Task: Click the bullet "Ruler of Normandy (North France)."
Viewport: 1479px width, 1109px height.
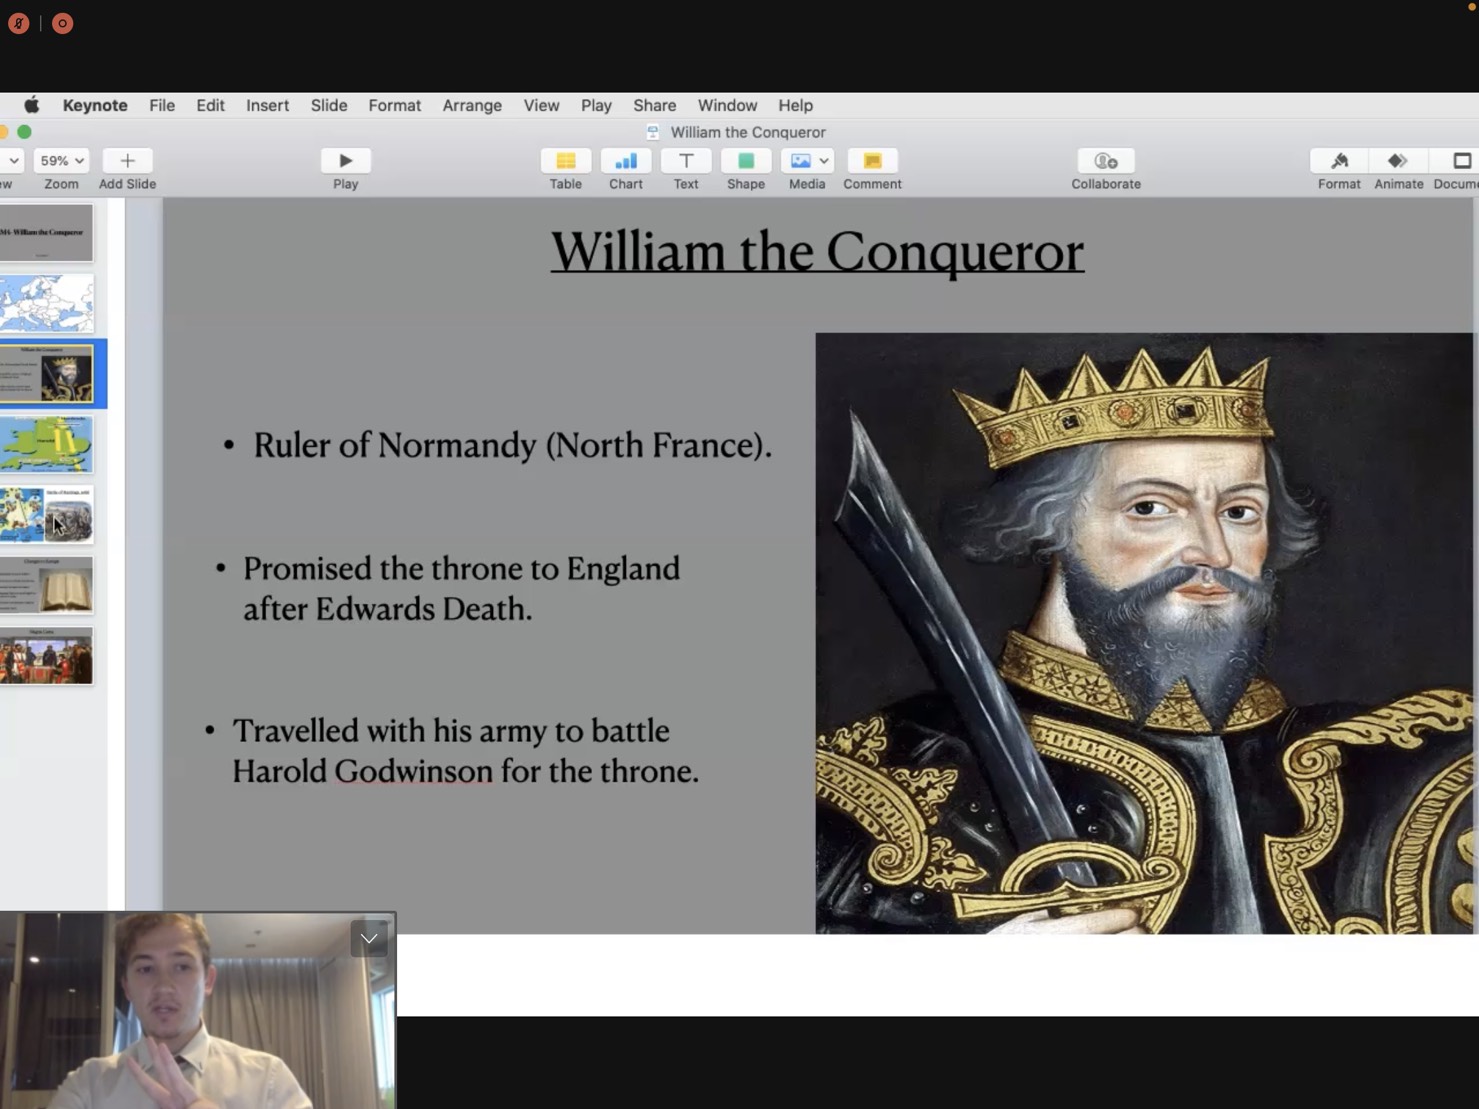Action: (x=512, y=445)
